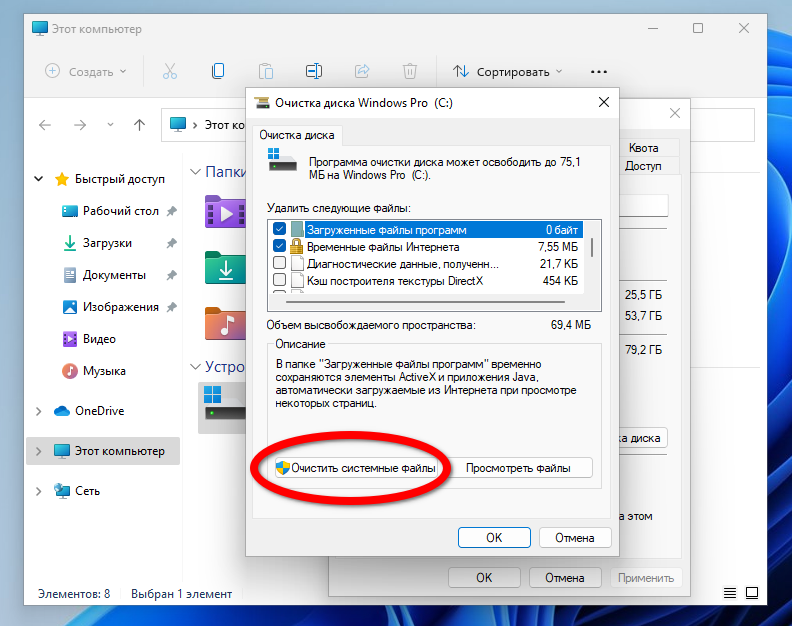This screenshot has height=626, width=792.
Task: Click the Delete trash icon in toolbar
Action: tap(410, 71)
